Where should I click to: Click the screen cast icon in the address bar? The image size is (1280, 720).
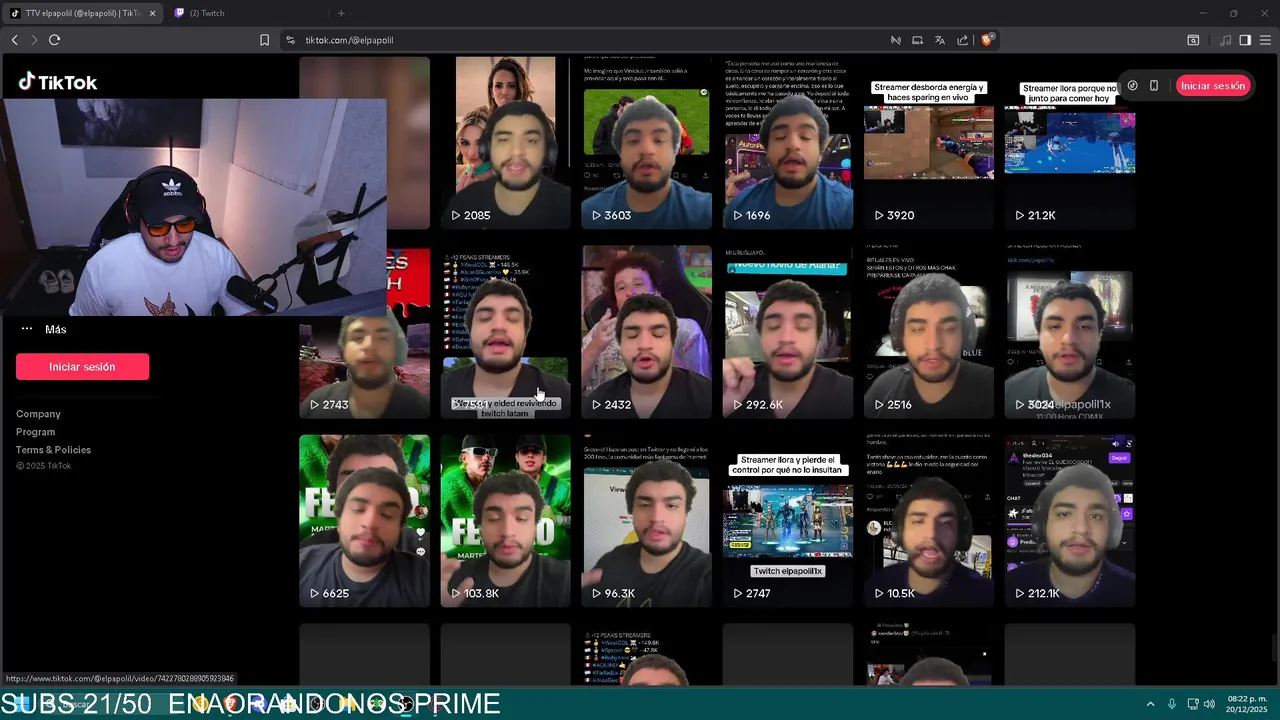click(918, 40)
